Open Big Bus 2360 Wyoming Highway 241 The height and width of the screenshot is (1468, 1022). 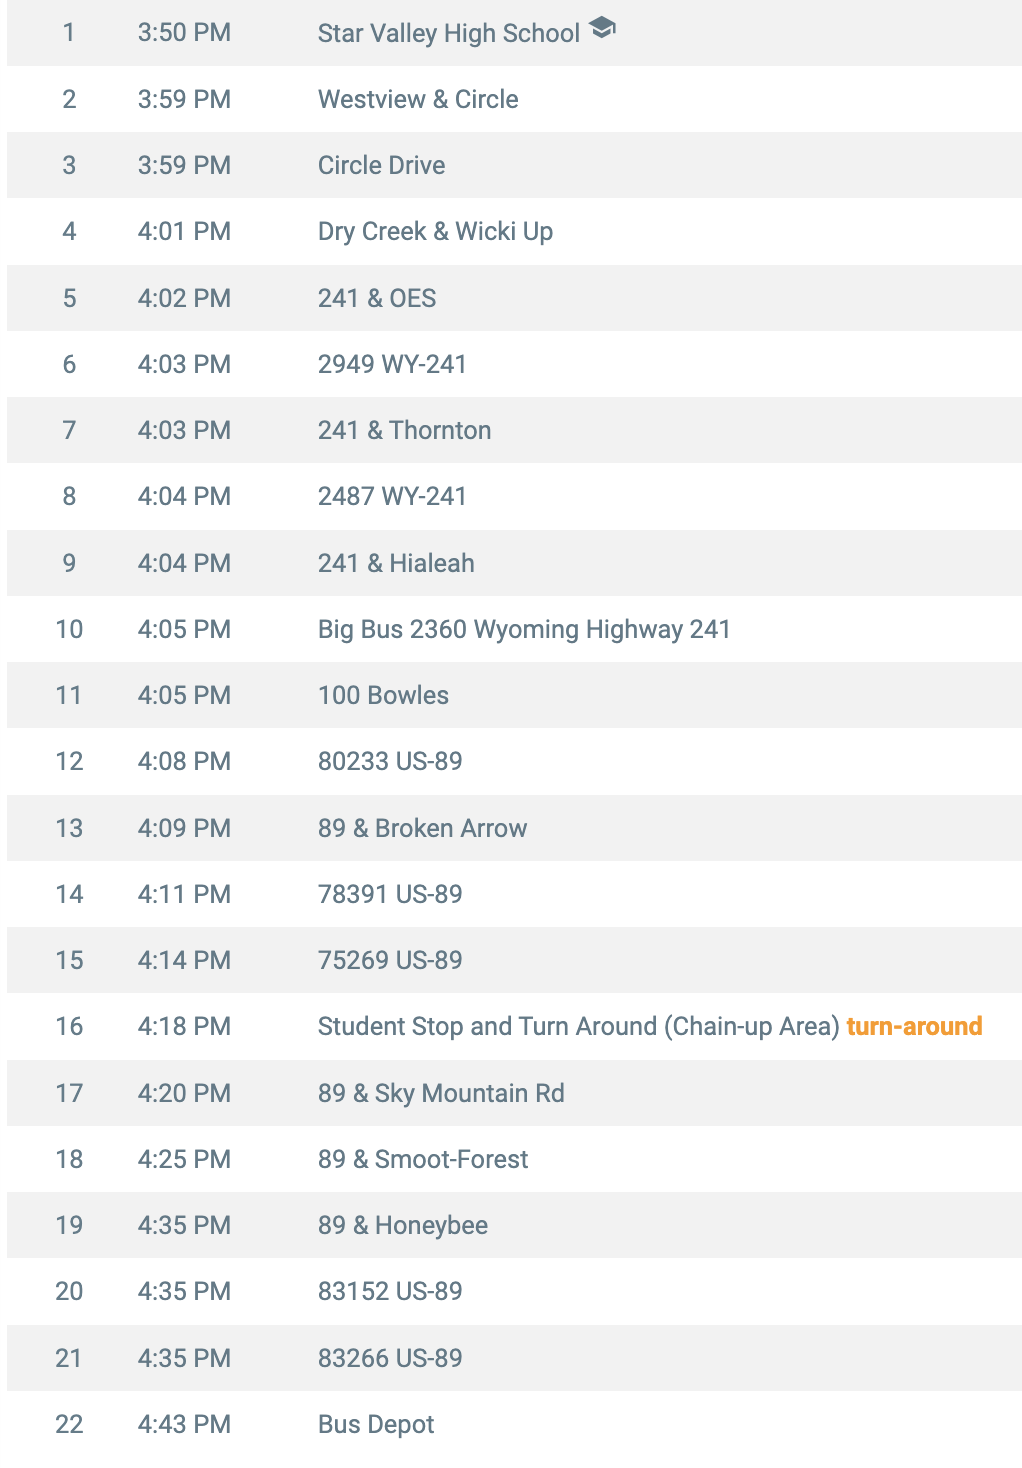[x=524, y=629]
